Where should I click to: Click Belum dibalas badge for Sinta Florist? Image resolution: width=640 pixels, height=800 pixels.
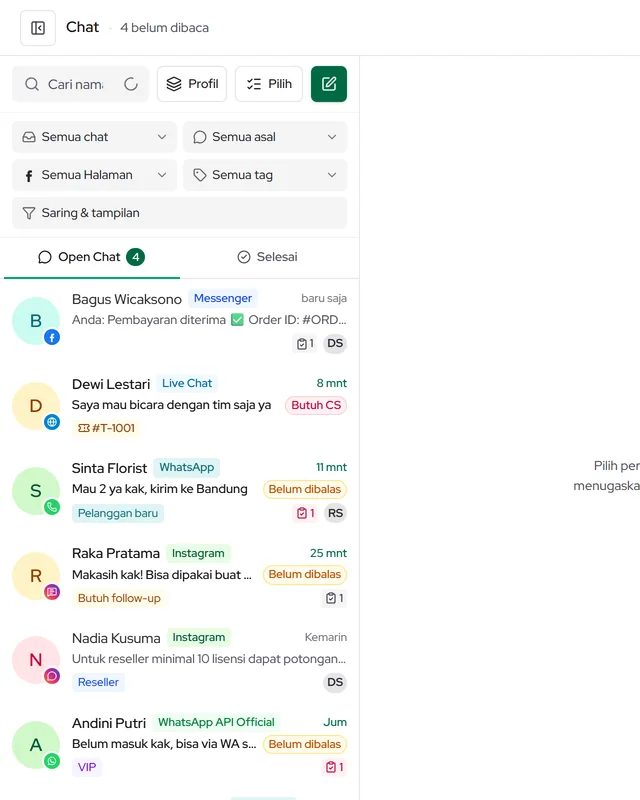[x=305, y=489]
